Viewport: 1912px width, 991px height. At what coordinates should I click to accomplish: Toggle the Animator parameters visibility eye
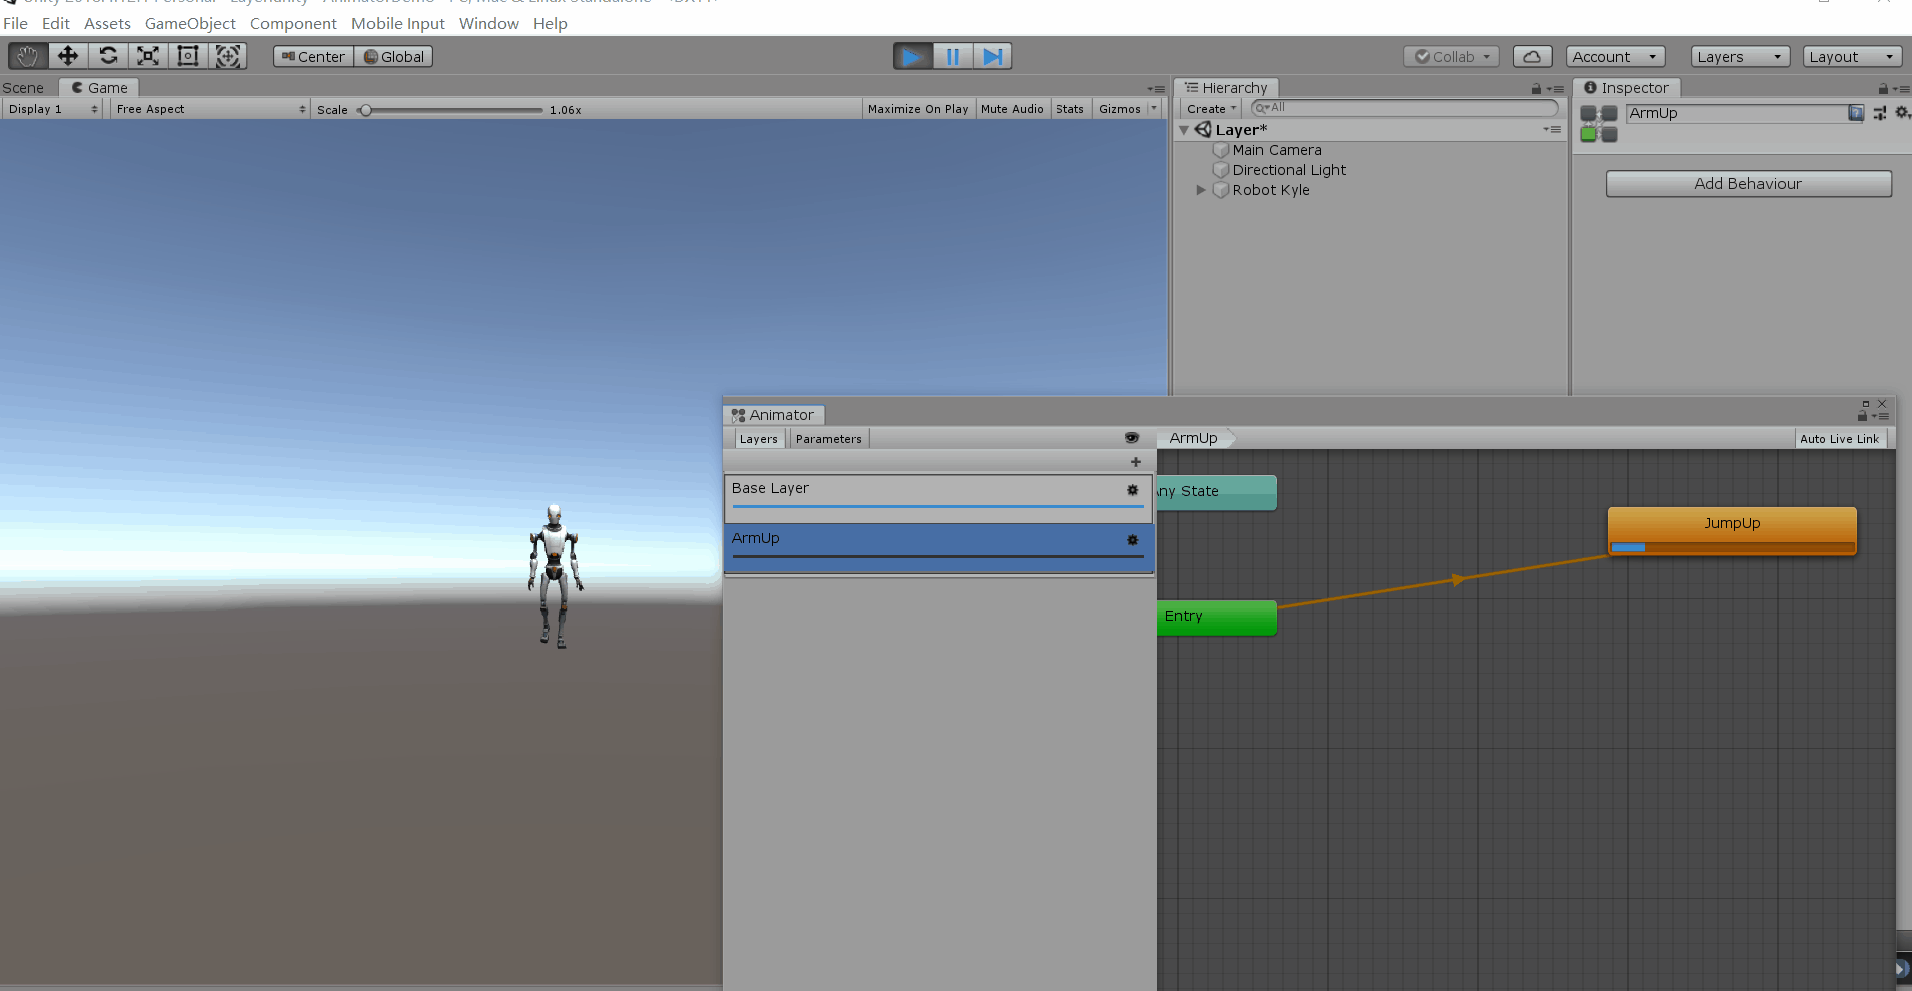click(x=1132, y=438)
